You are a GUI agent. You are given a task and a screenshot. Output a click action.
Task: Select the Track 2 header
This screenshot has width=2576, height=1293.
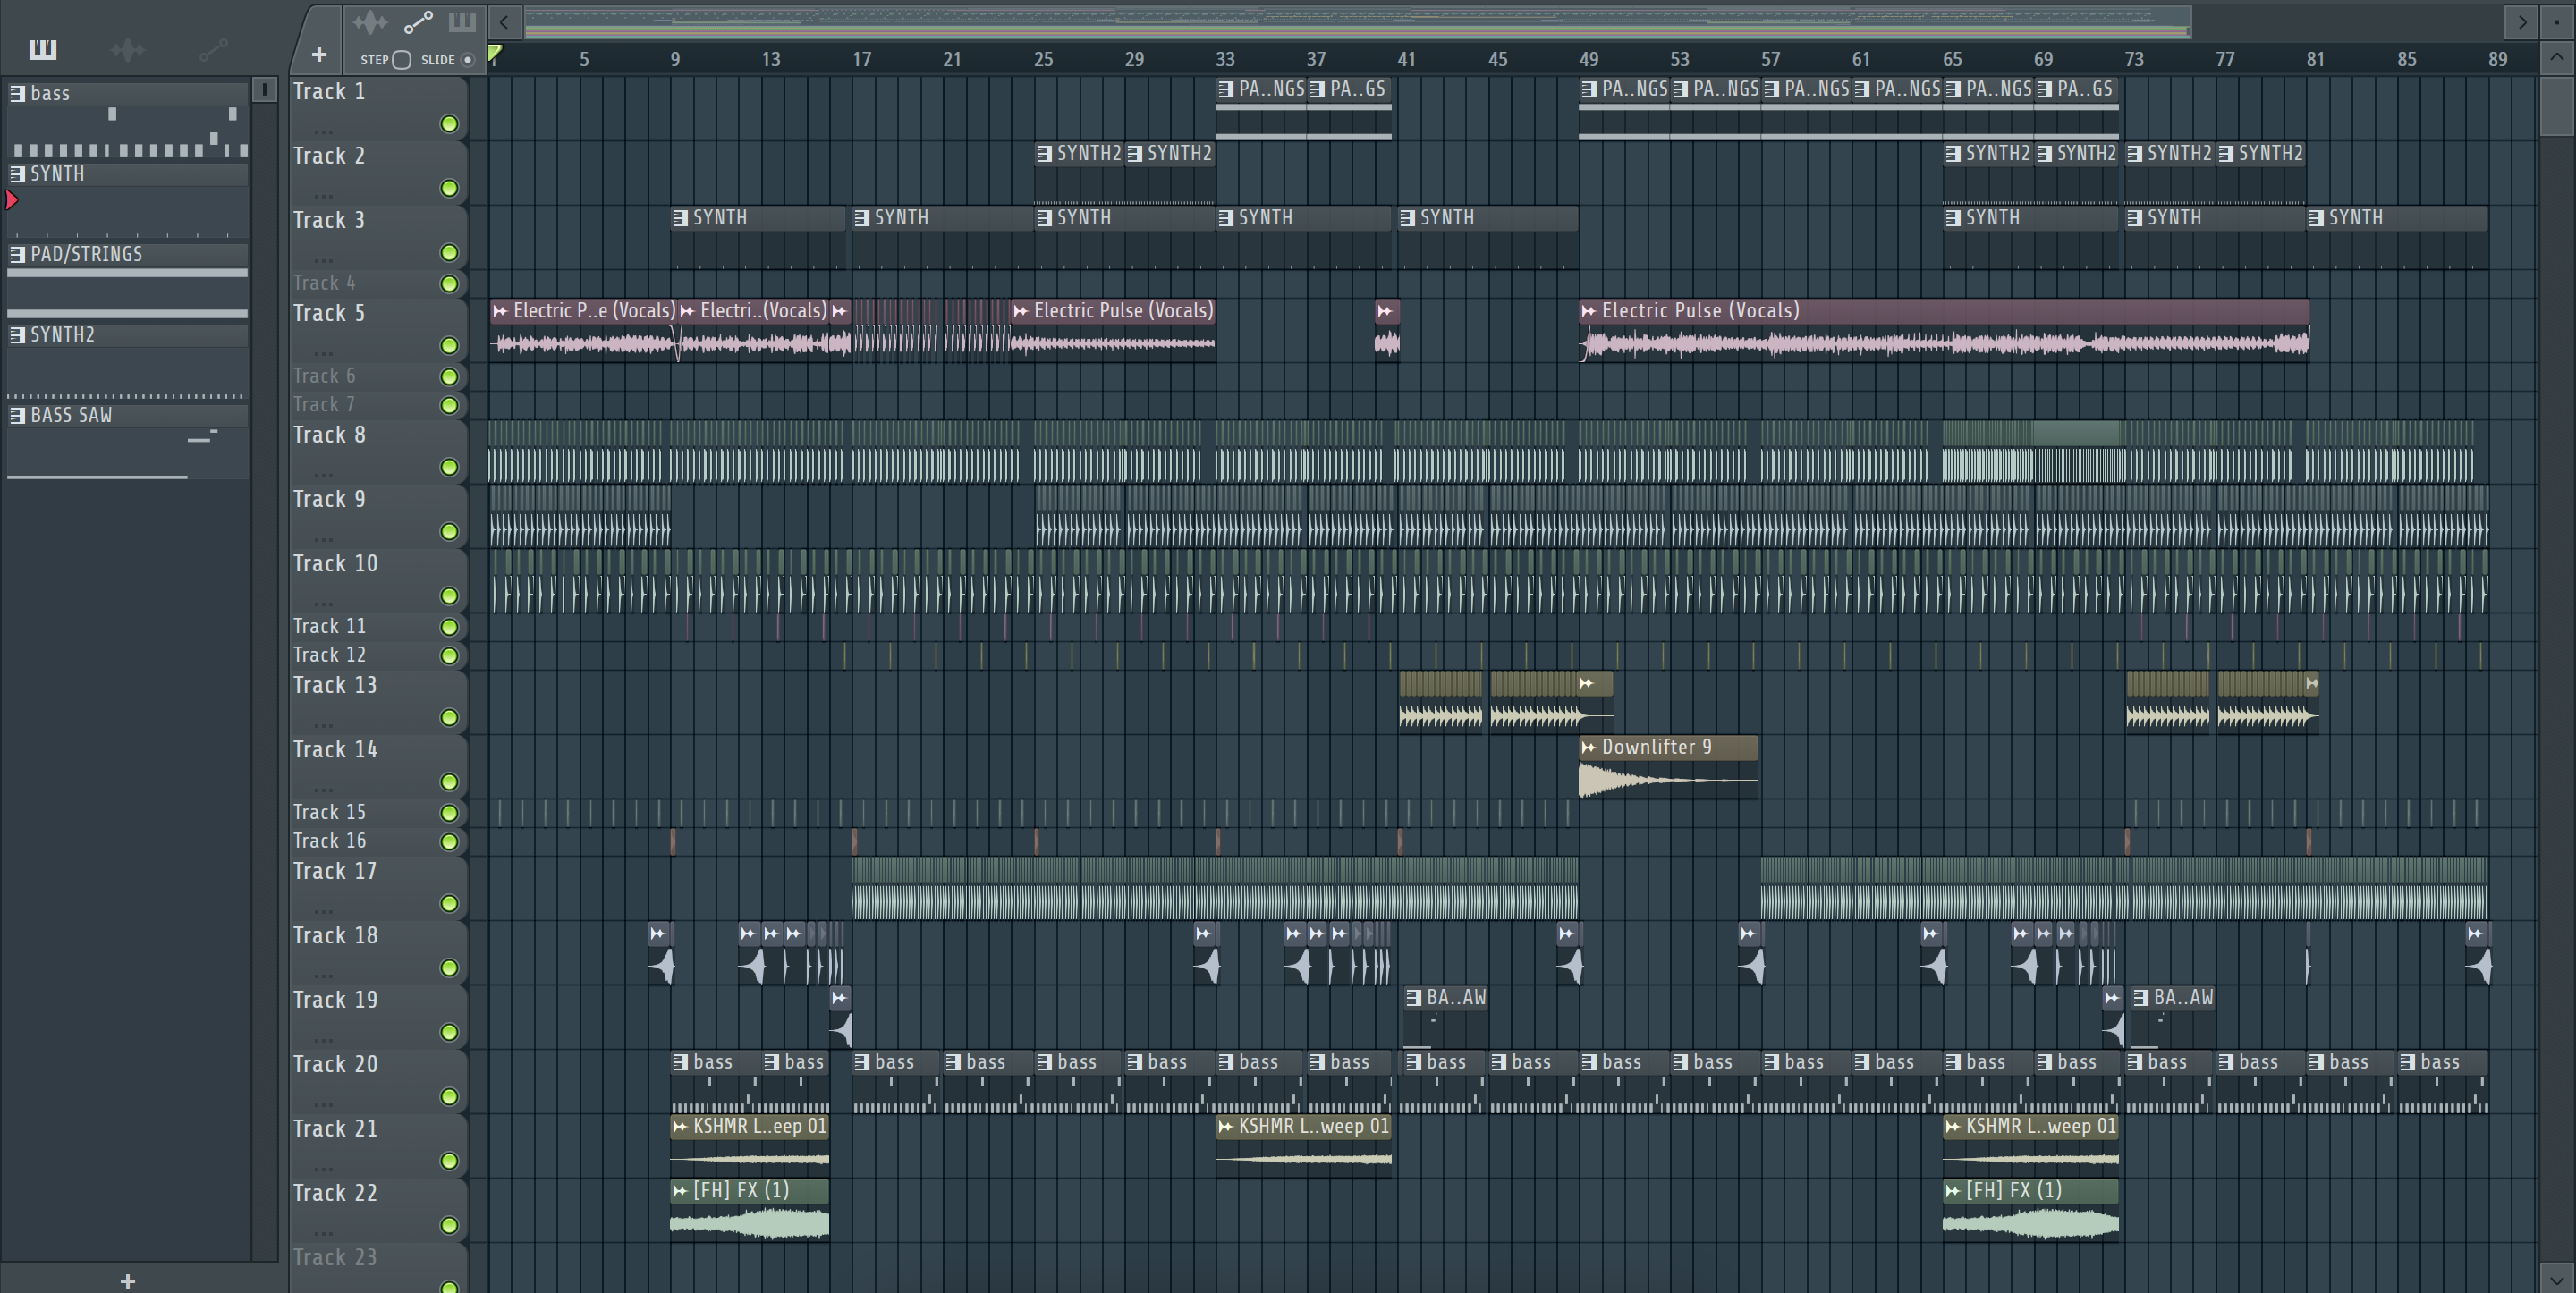click(x=378, y=172)
